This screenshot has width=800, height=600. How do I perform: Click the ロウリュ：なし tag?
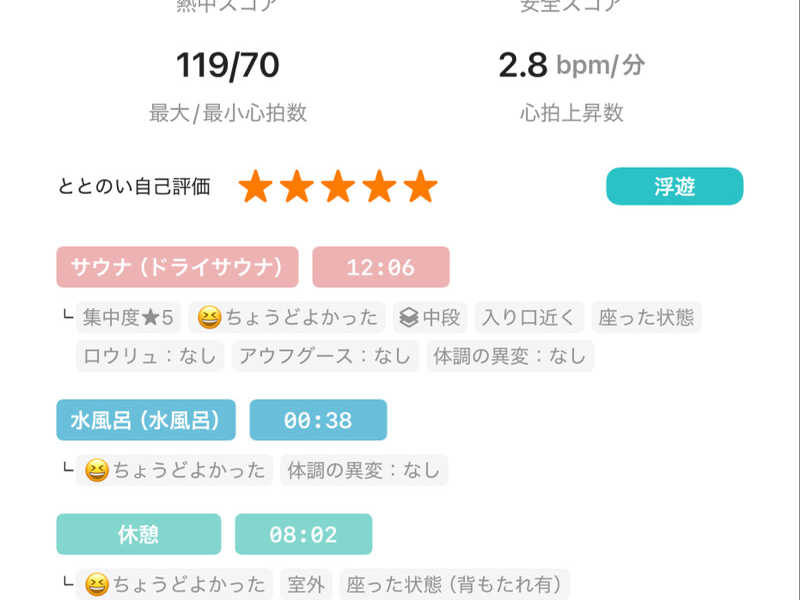[149, 356]
